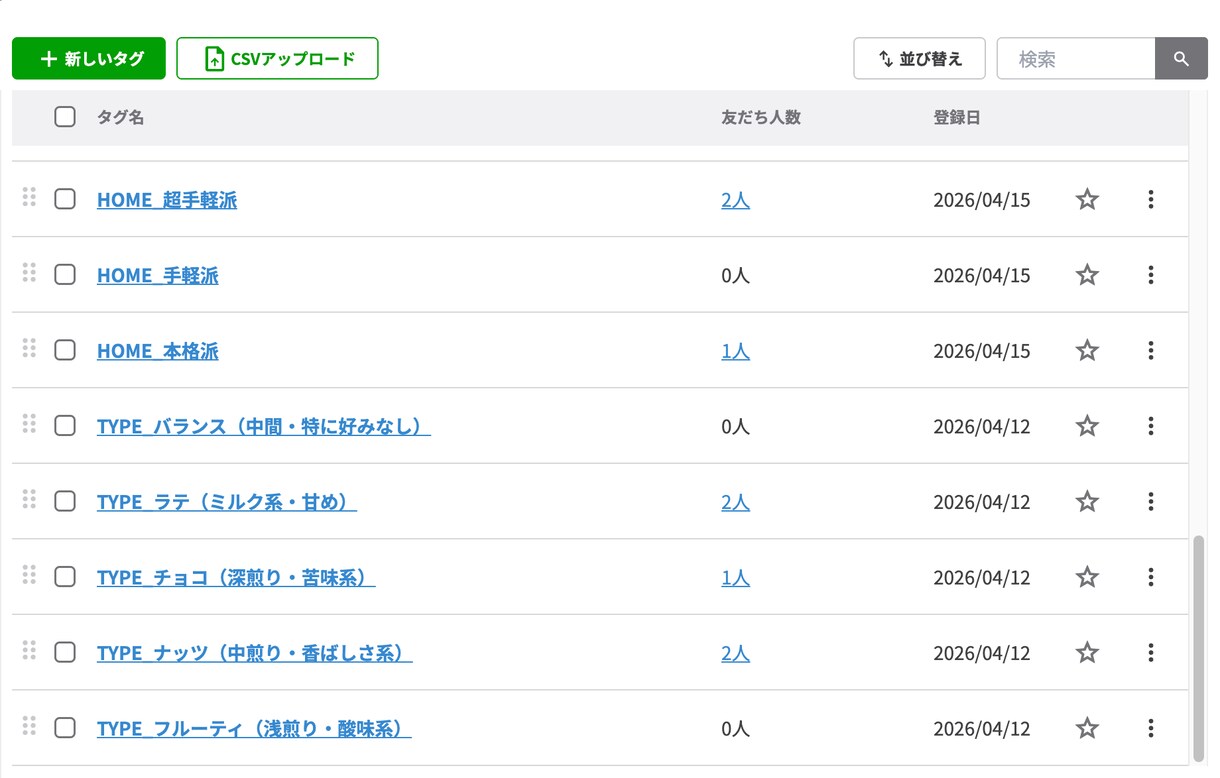This screenshot has height=778, width=1220.
Task: Toggle the select-all checkbox in header
Action: (65, 117)
